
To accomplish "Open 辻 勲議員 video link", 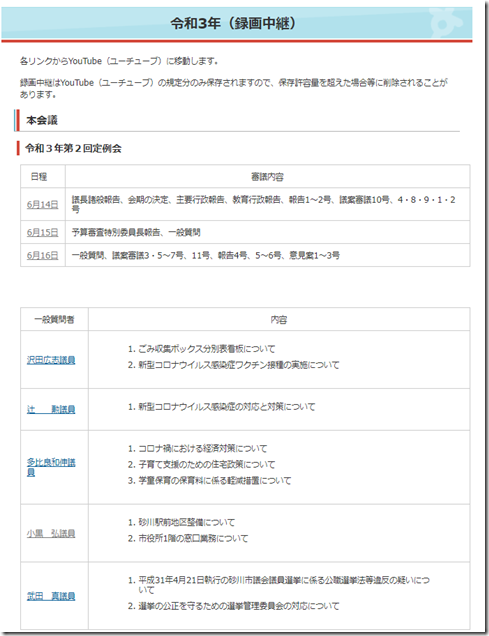I will tap(51, 409).
